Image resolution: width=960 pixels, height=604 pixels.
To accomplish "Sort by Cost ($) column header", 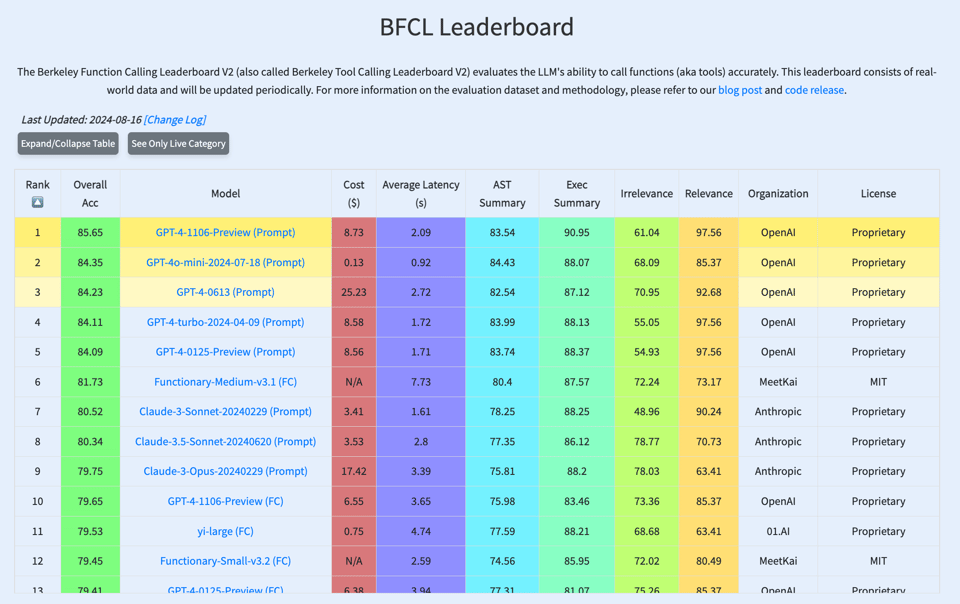I will [354, 193].
